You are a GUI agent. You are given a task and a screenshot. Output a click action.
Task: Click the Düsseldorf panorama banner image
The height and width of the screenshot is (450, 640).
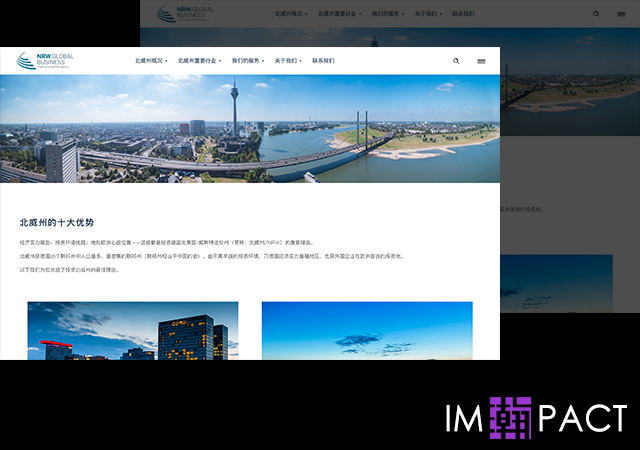point(250,129)
